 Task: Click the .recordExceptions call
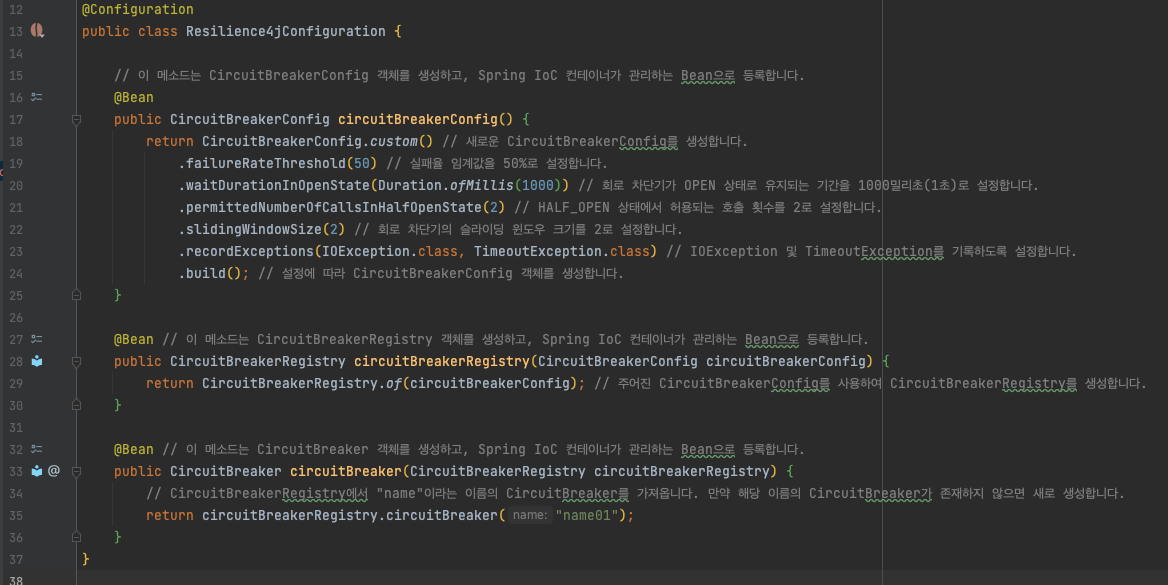coord(247,251)
